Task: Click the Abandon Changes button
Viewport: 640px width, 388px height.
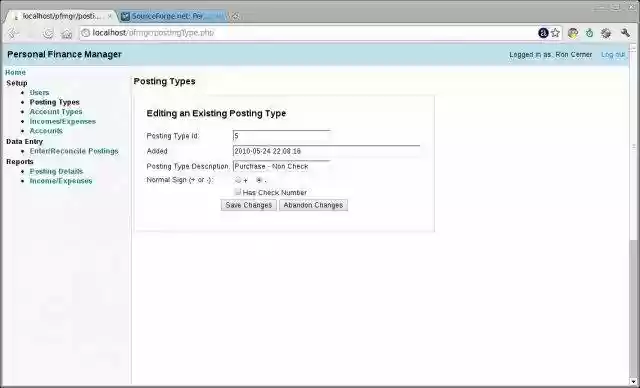Action: (313, 205)
